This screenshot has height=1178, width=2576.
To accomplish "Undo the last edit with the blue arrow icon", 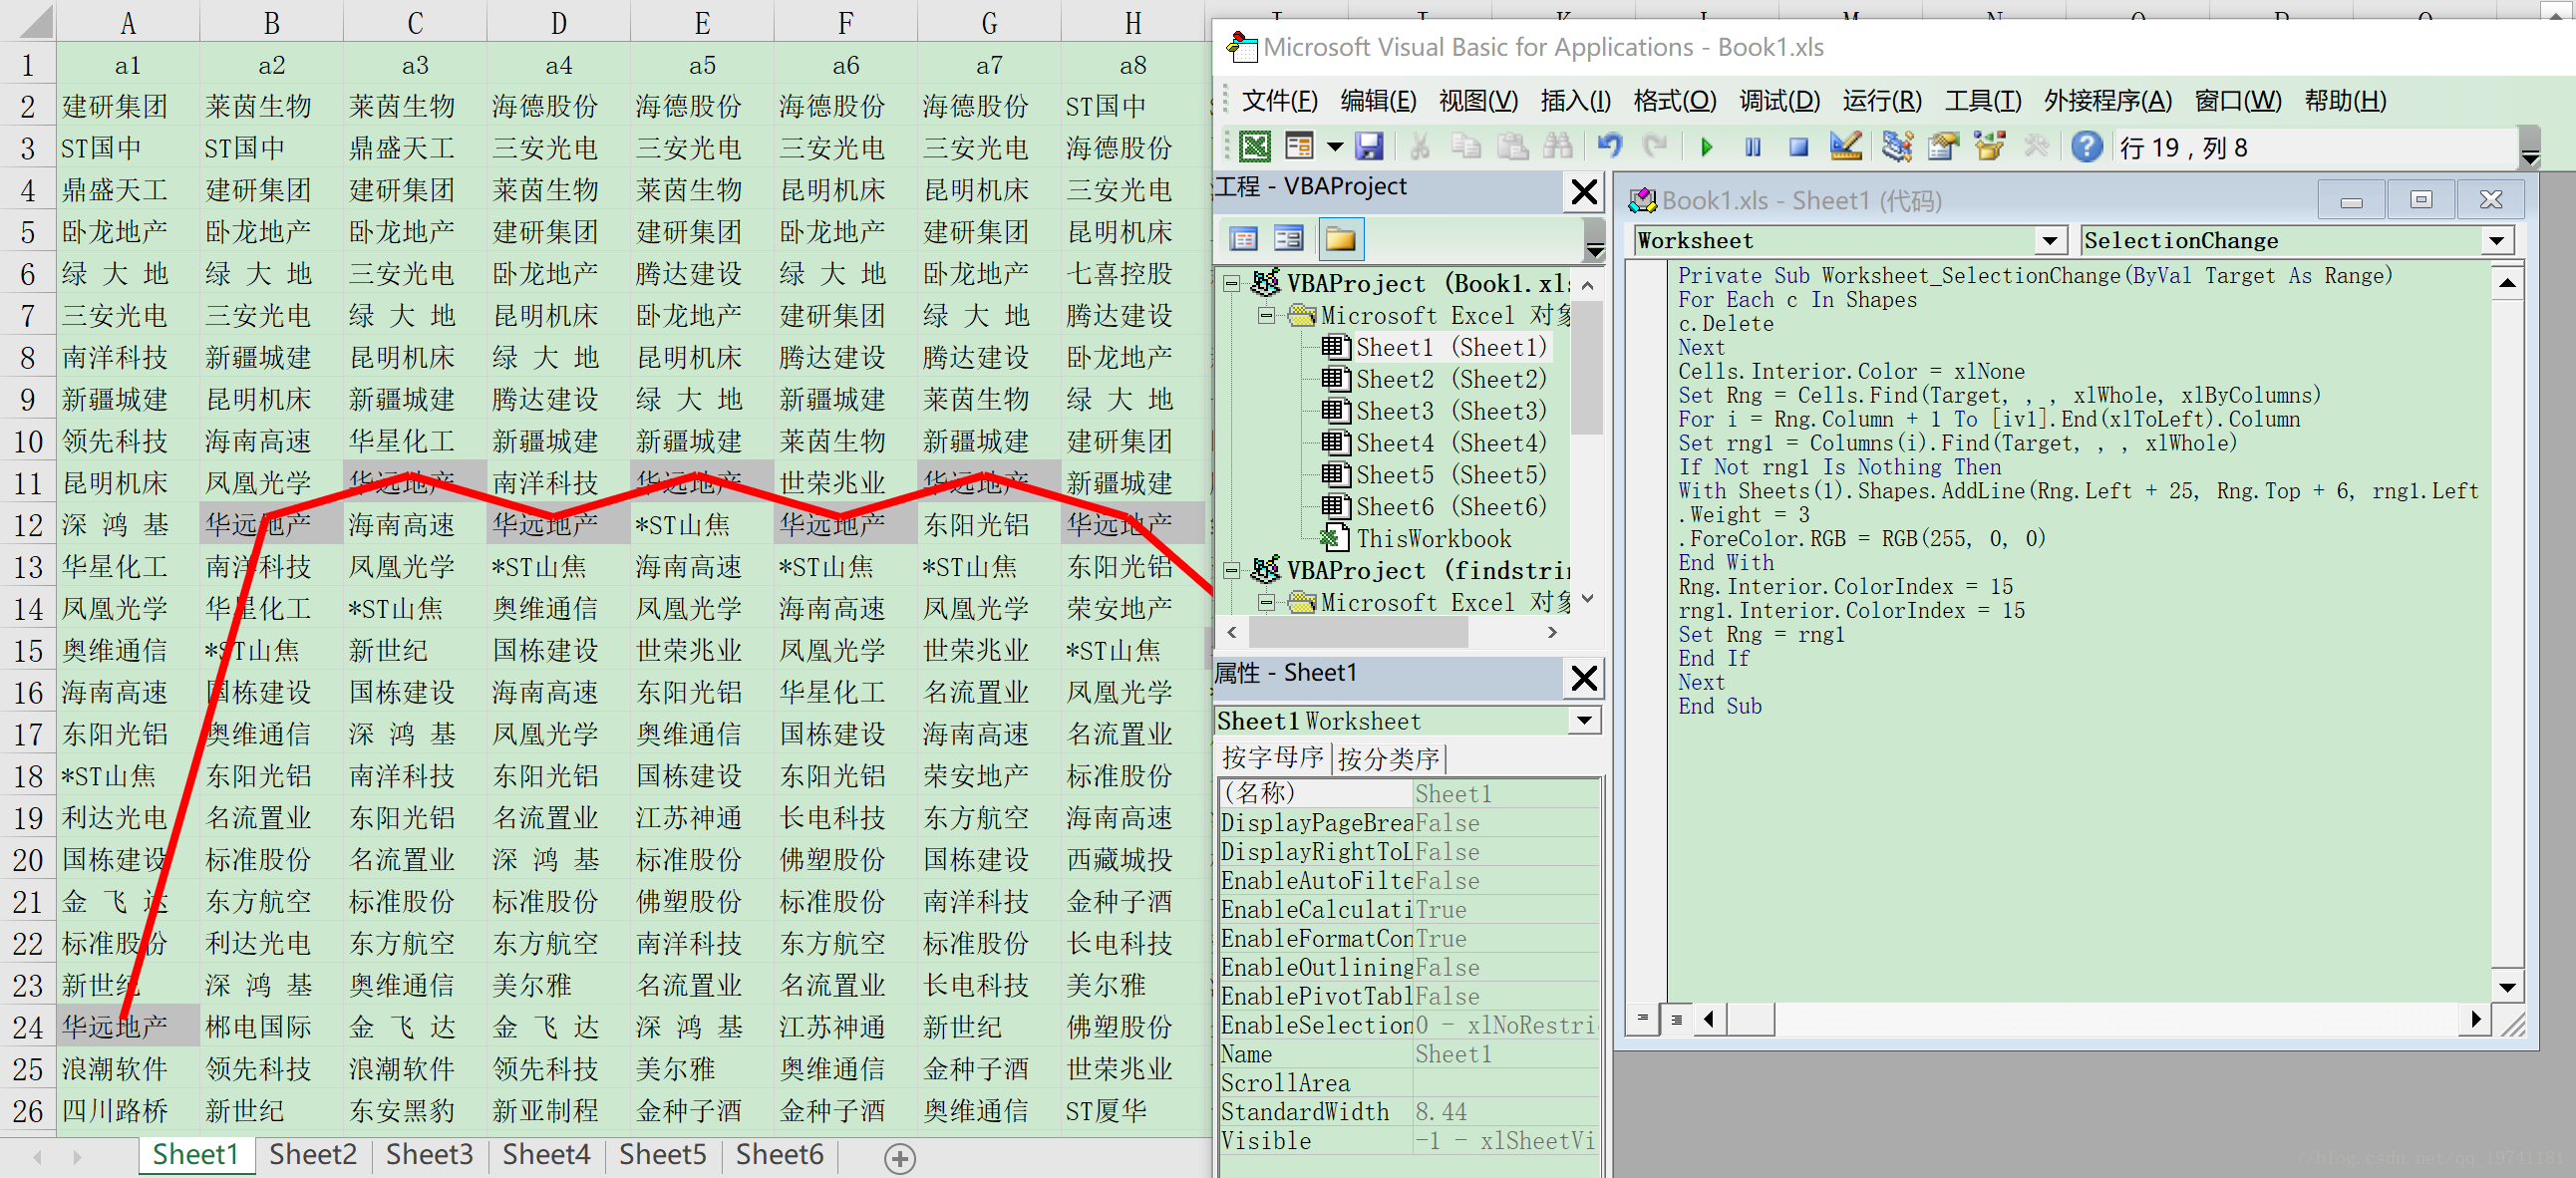I will coord(1609,147).
